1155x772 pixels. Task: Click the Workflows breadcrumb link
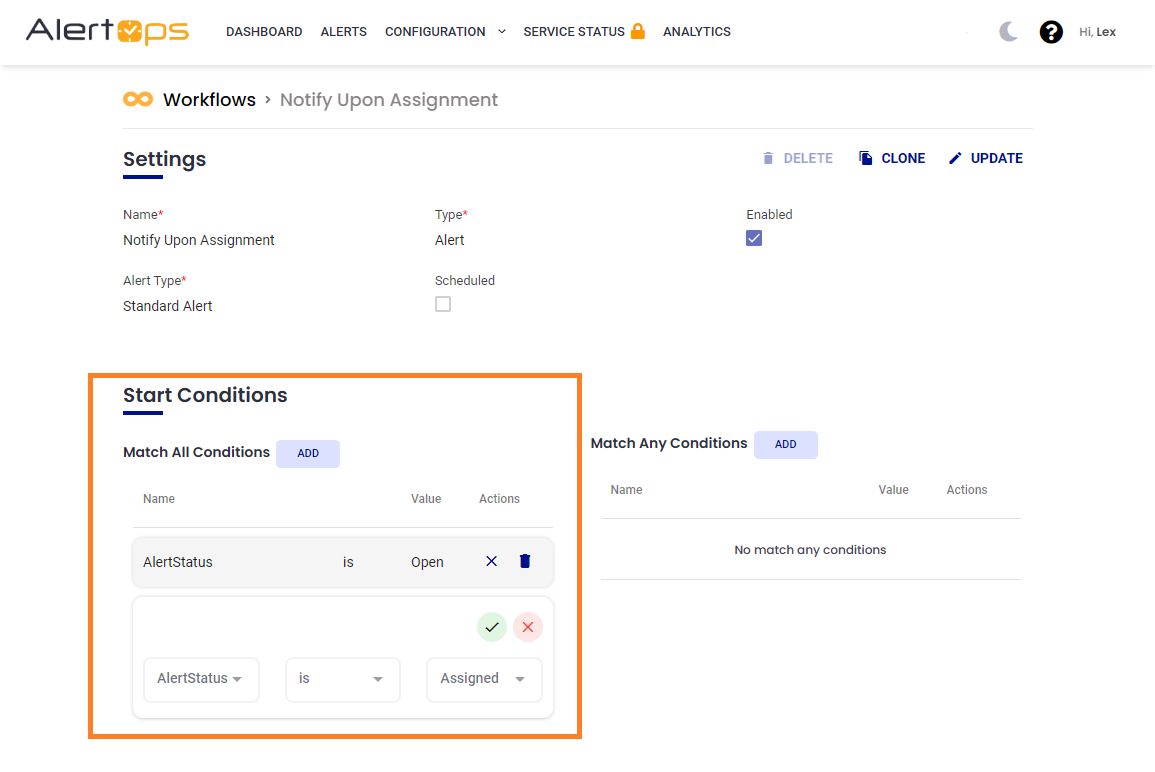(209, 100)
